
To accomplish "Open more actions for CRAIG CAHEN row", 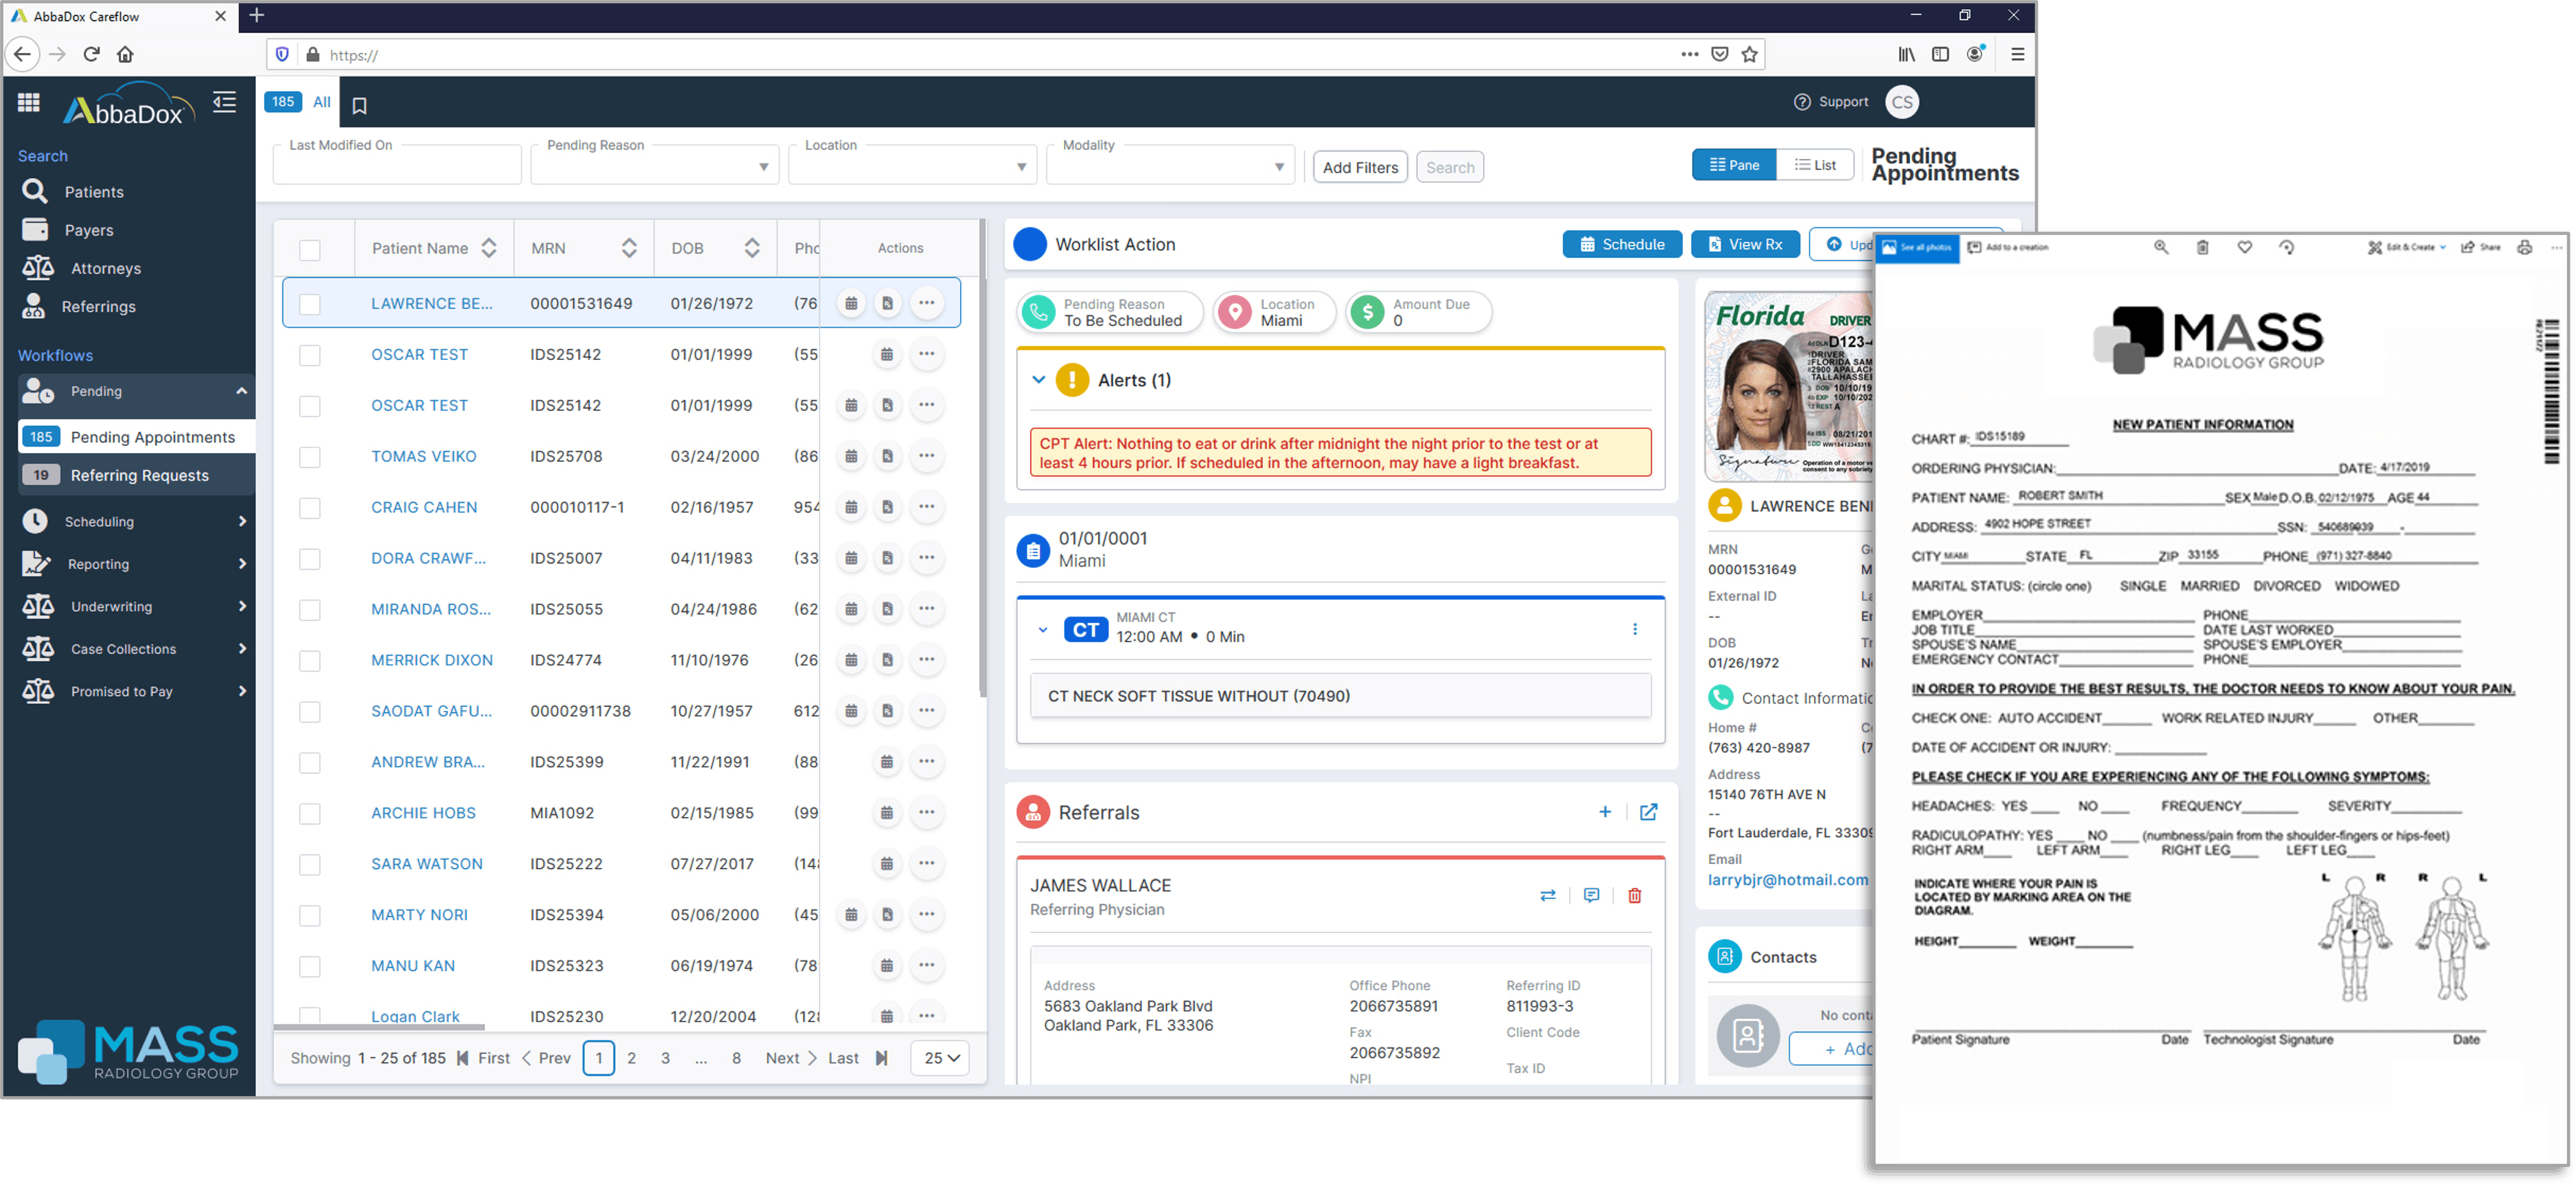I will point(926,507).
